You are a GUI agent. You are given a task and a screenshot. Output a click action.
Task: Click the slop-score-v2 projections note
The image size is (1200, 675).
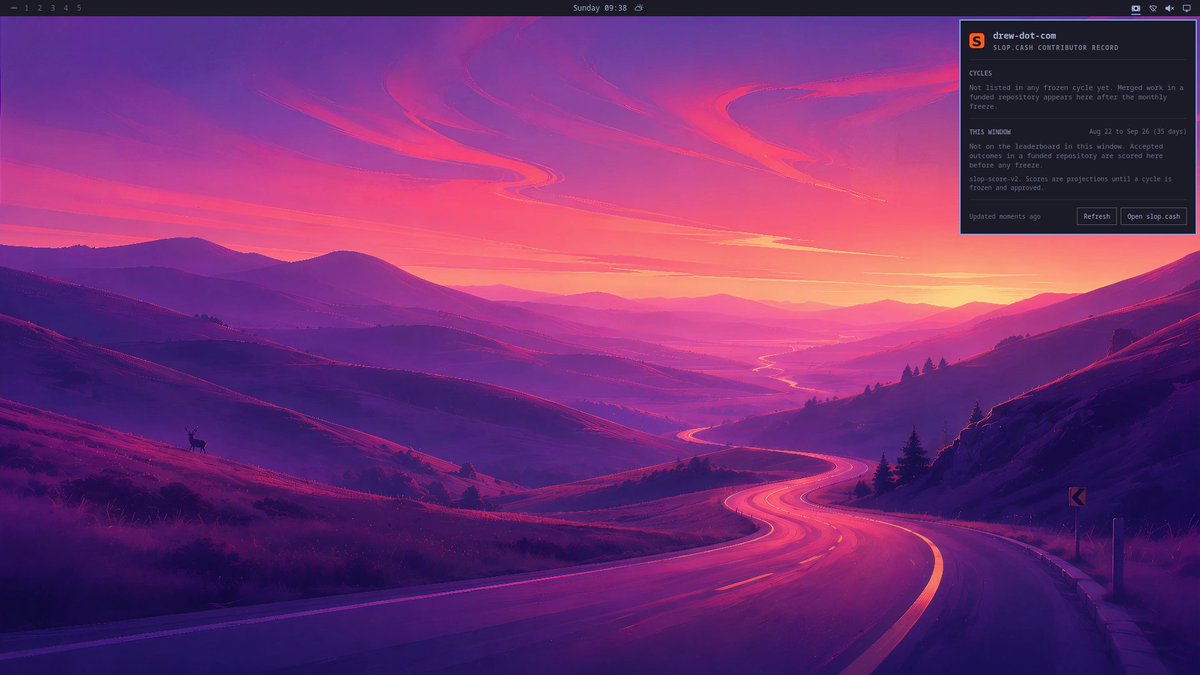click(x=1070, y=182)
